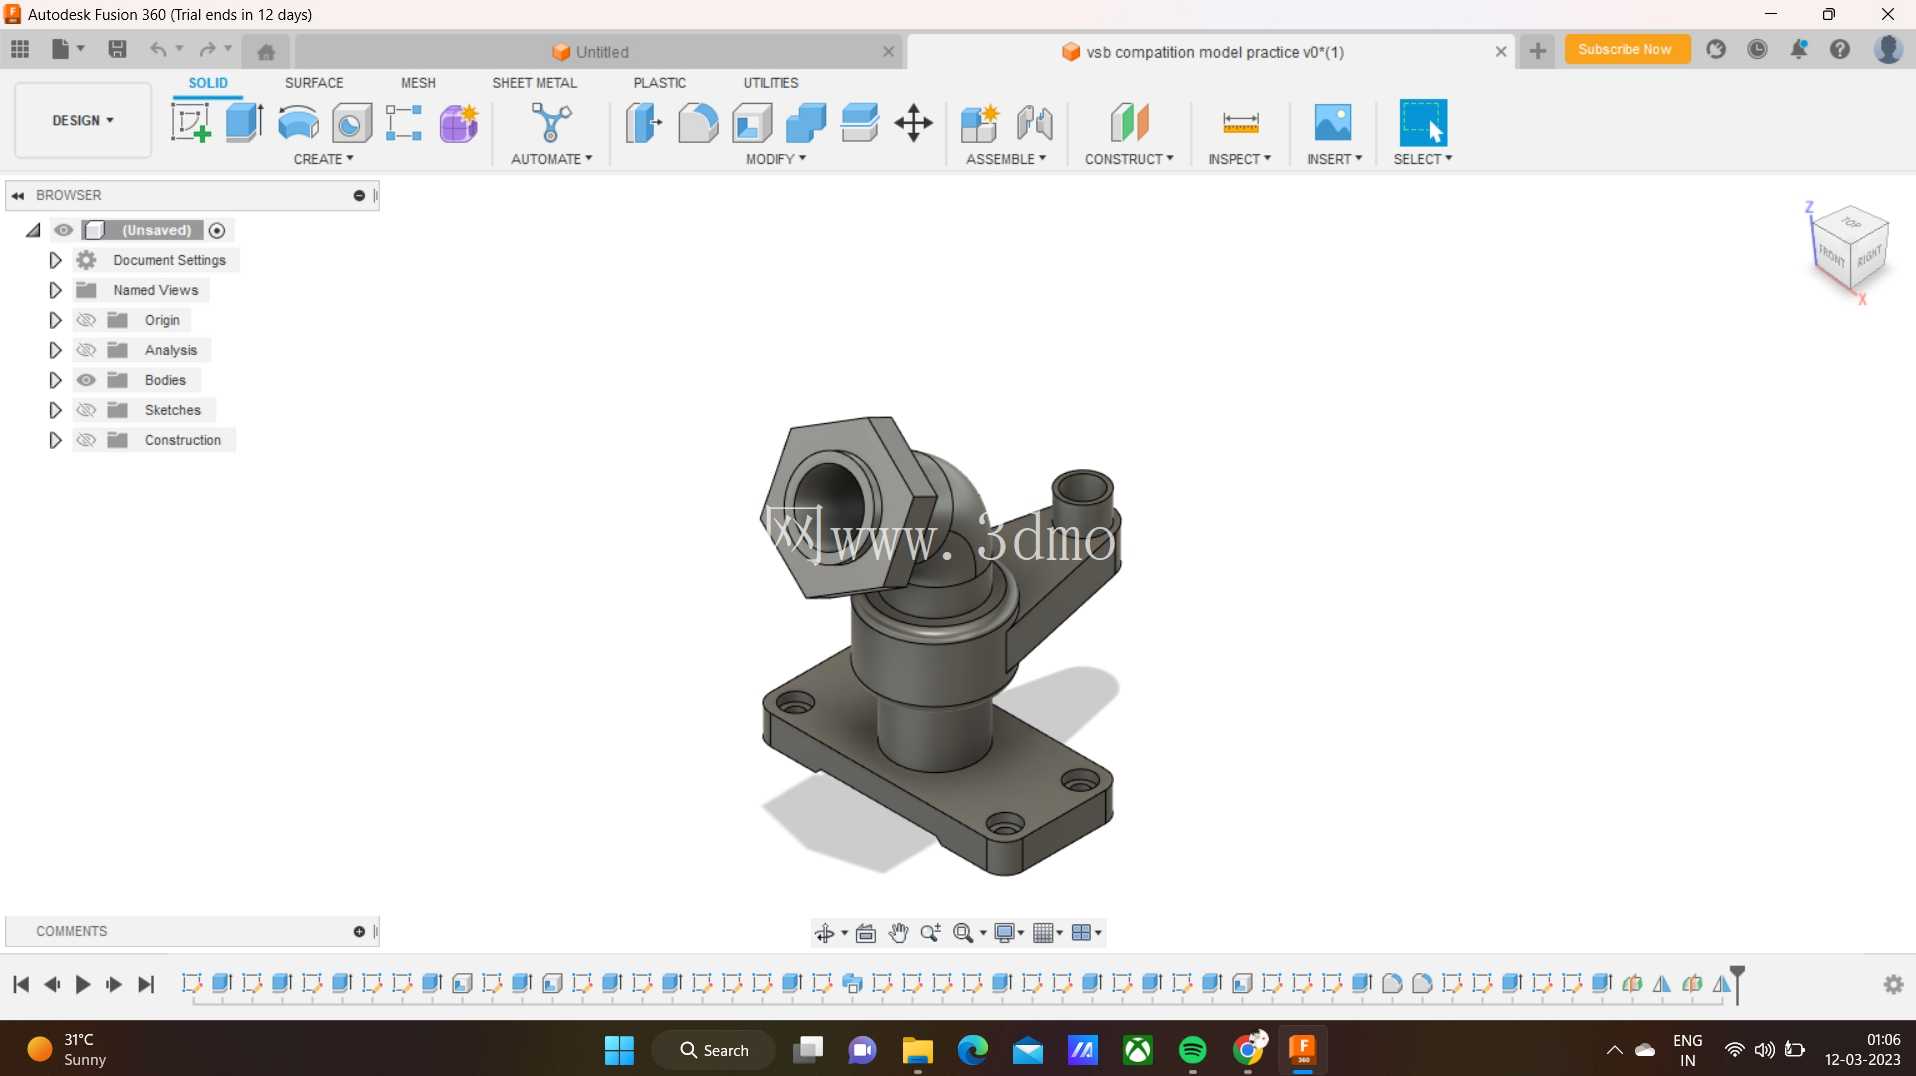Open the notifications bell
Image resolution: width=1916 pixels, height=1076 pixels.
tap(1798, 49)
